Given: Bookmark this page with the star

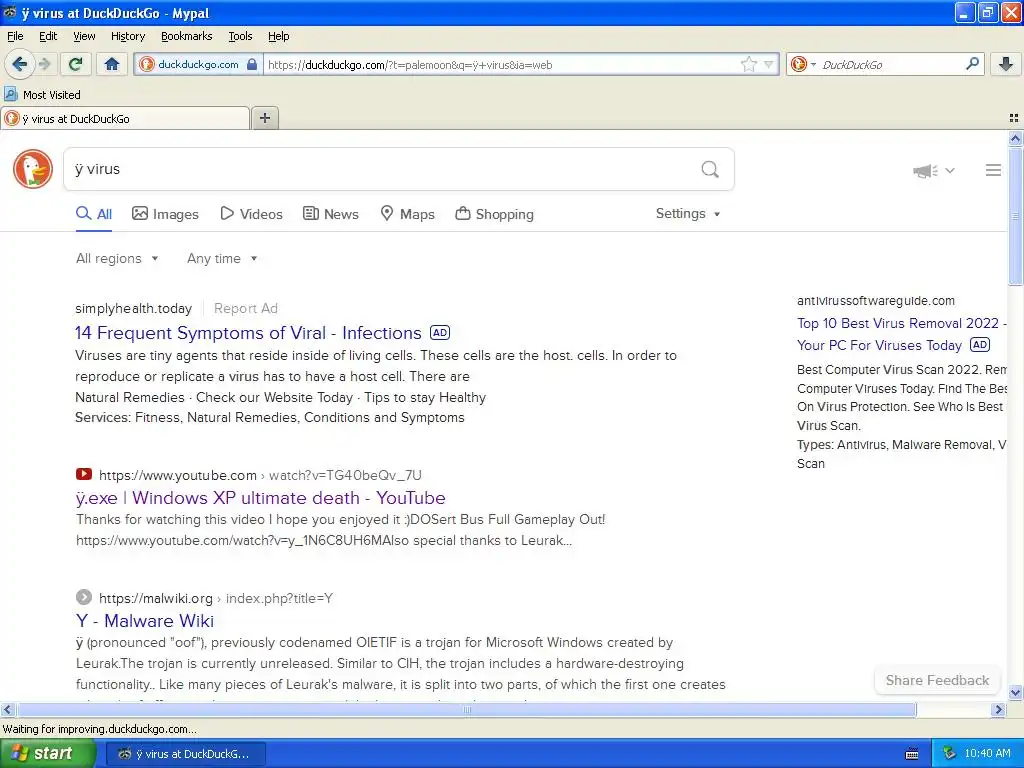Looking at the screenshot, I should (748, 64).
